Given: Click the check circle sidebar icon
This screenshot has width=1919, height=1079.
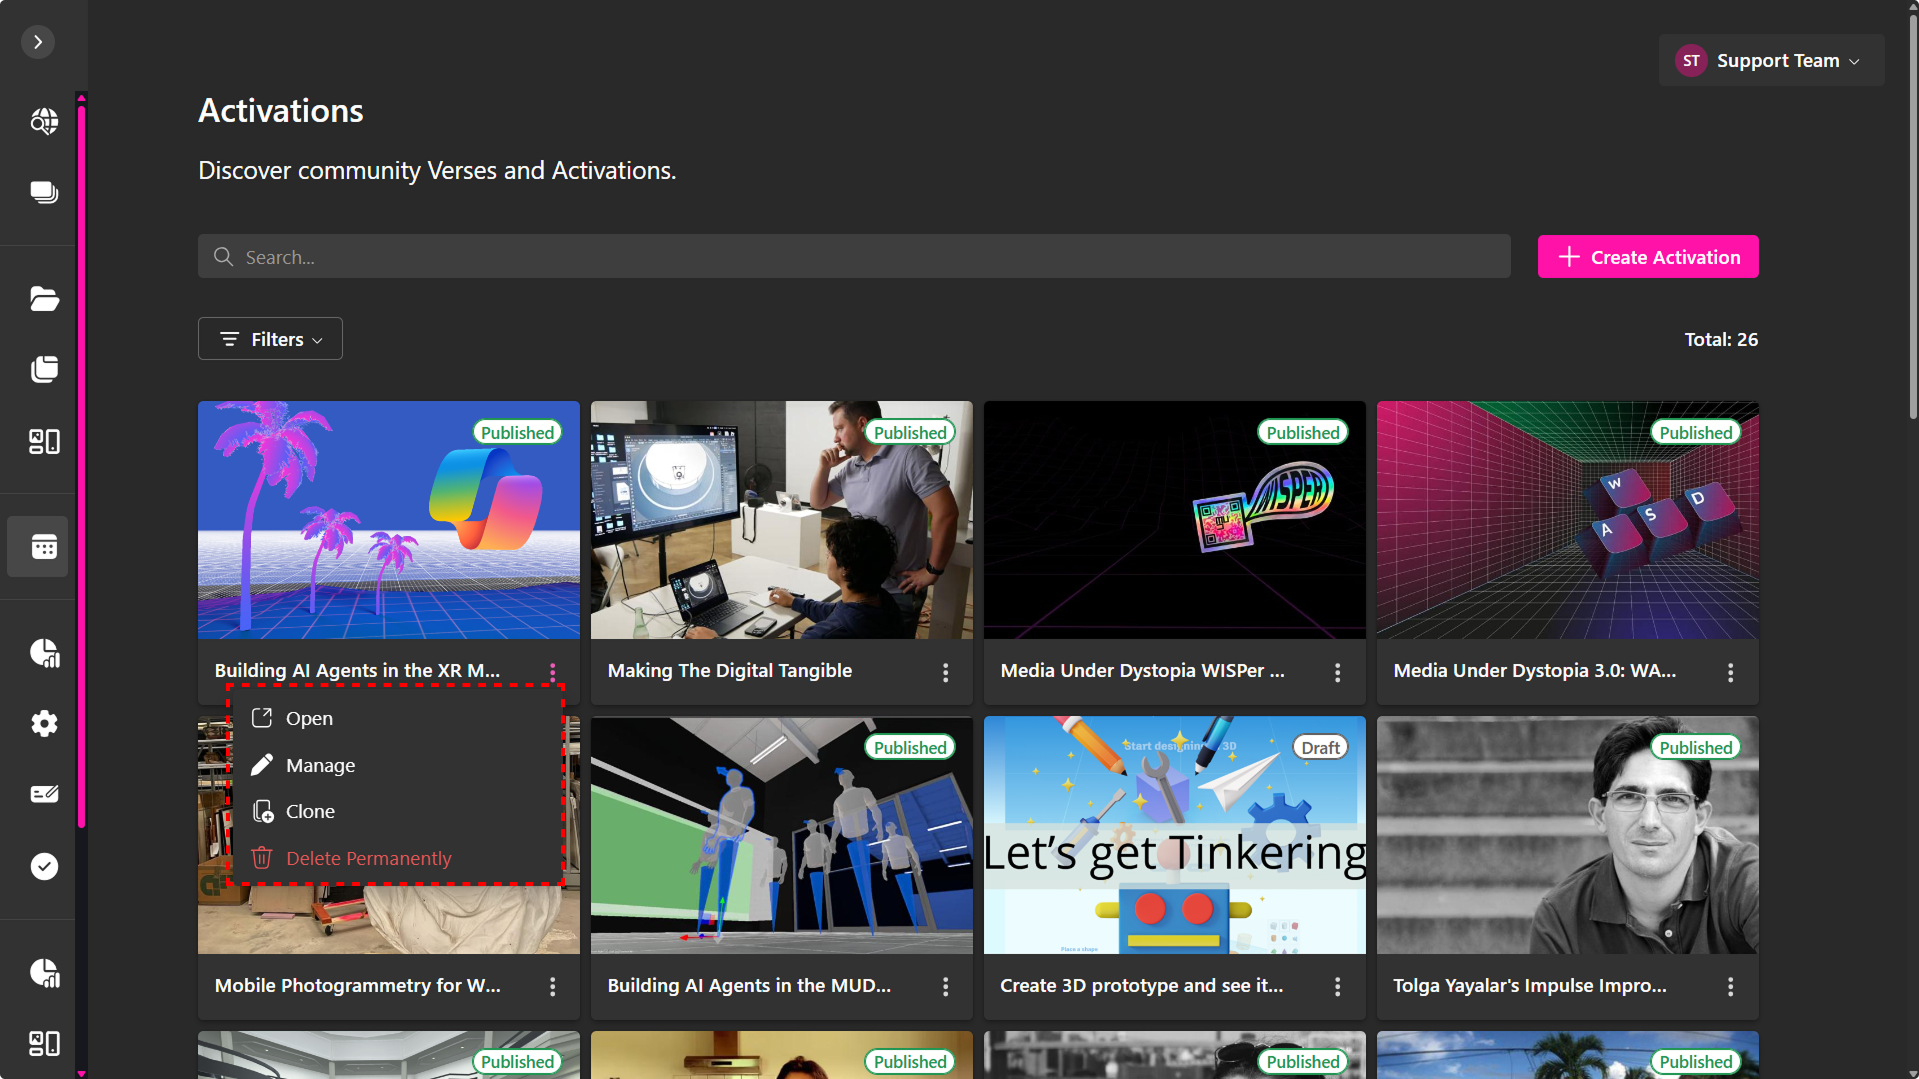Looking at the screenshot, I should [x=44, y=866].
